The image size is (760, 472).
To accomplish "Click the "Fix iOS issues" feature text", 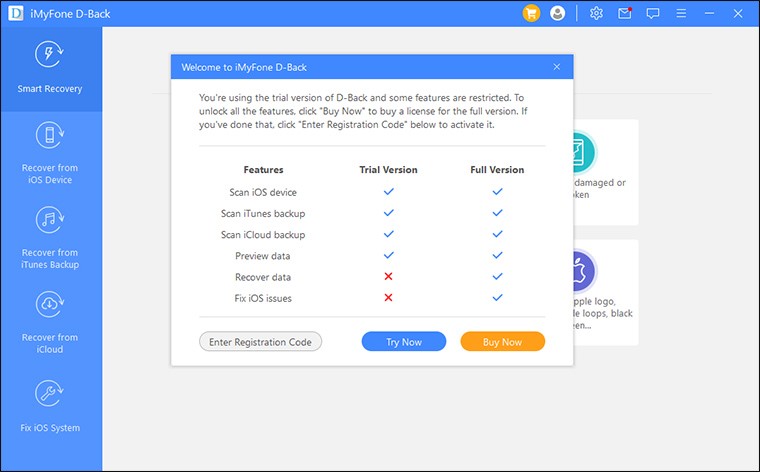I will pos(263,299).
